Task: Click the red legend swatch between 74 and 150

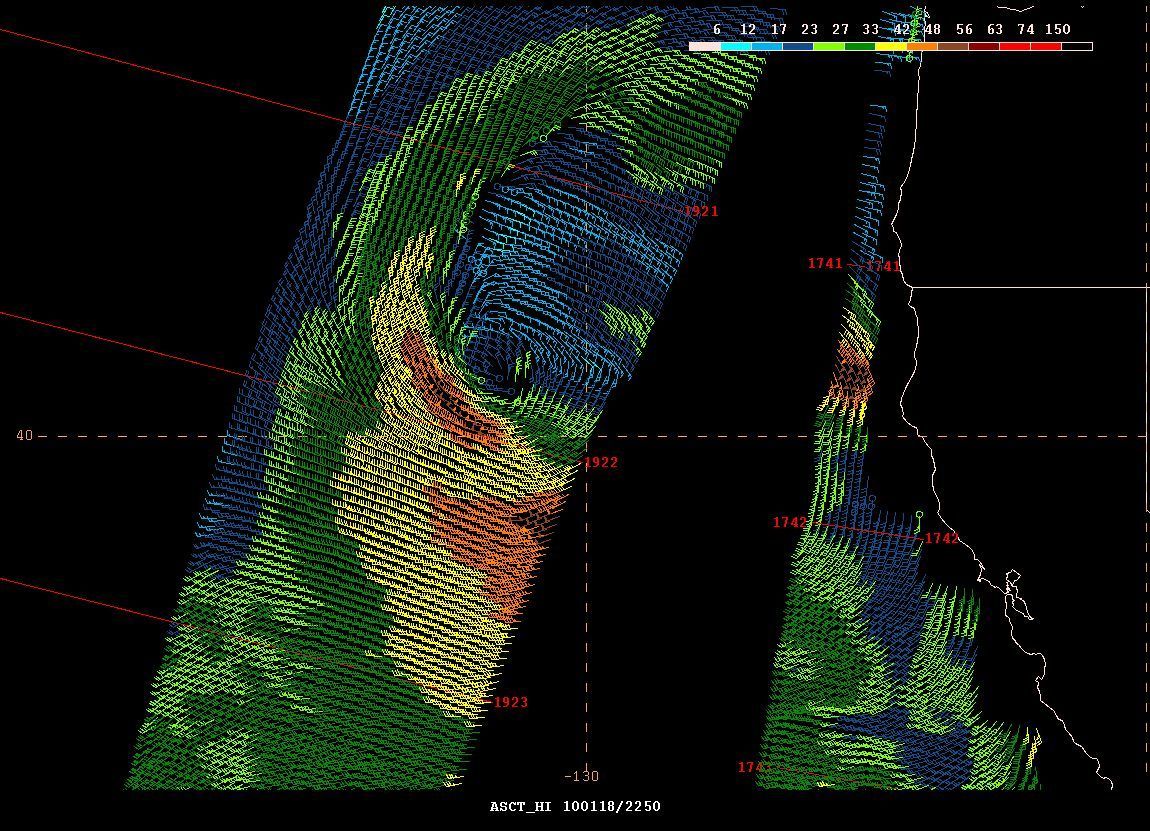Action: coord(1046,46)
